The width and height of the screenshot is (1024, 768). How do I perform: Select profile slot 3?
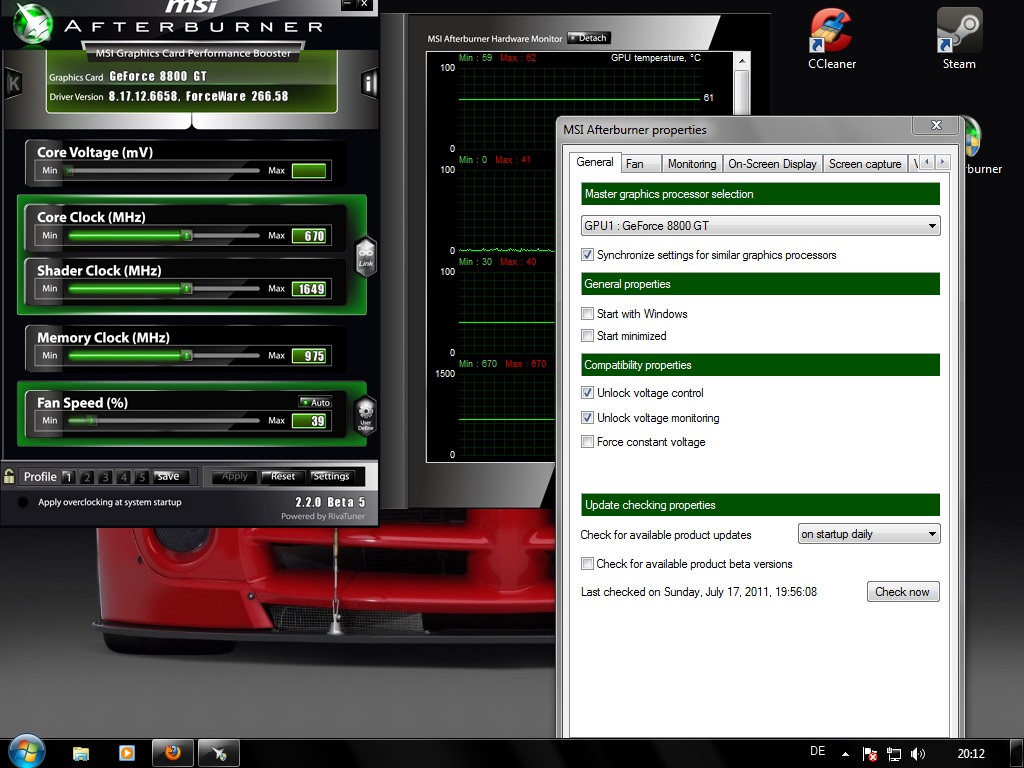[x=105, y=477]
